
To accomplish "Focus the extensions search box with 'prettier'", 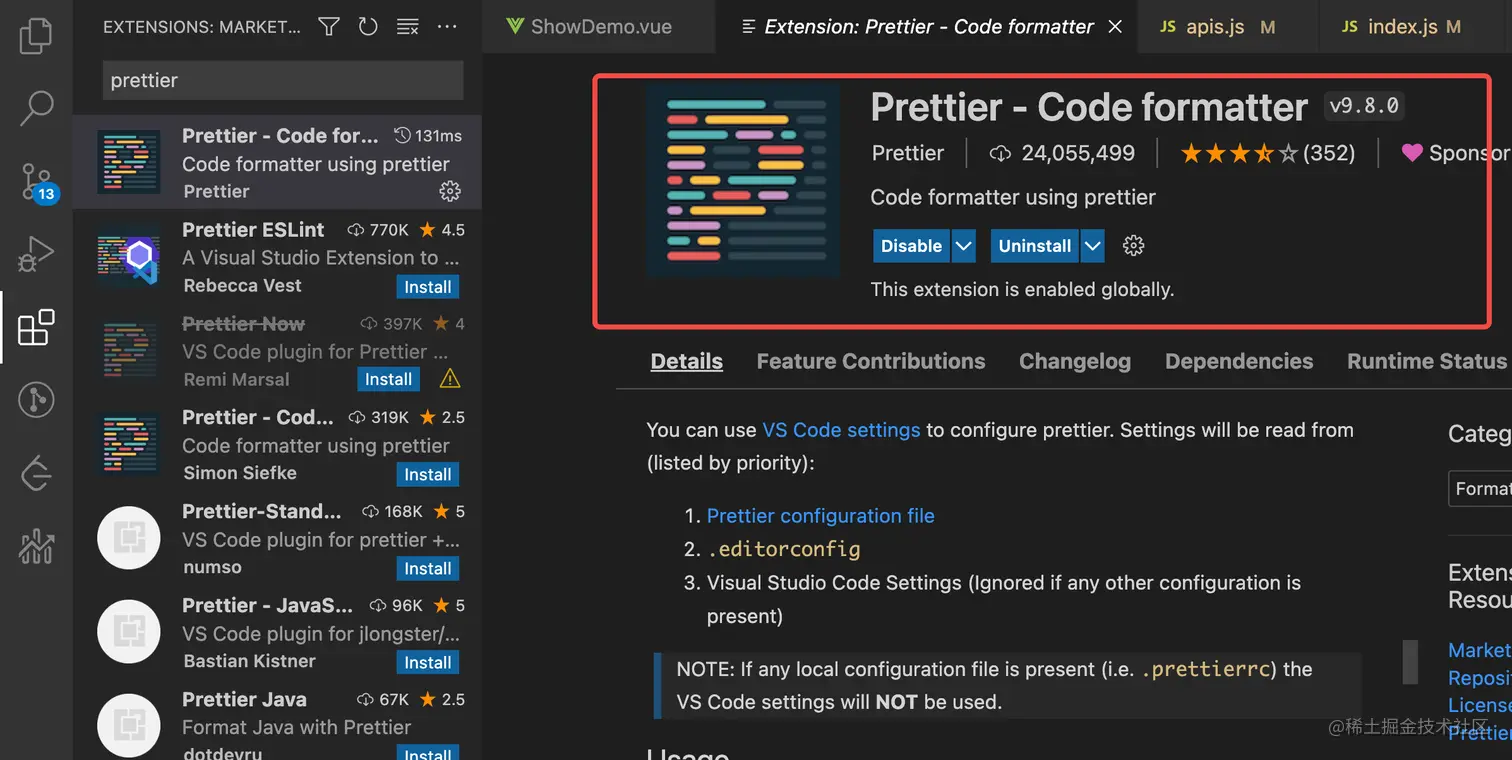I will [x=283, y=80].
